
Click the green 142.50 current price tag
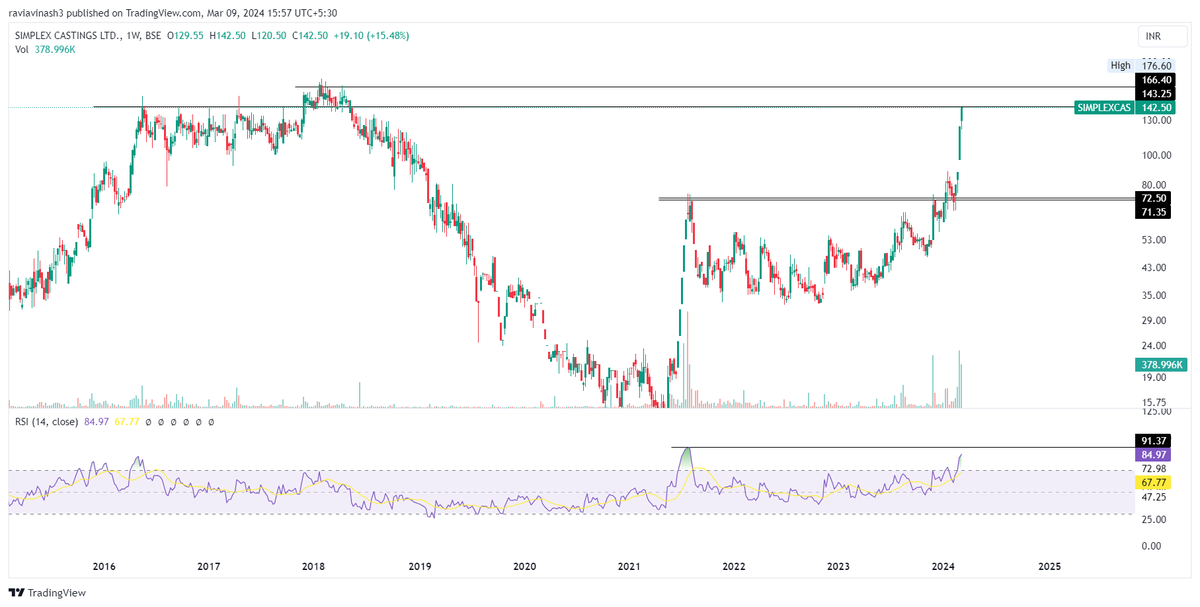[1156, 107]
